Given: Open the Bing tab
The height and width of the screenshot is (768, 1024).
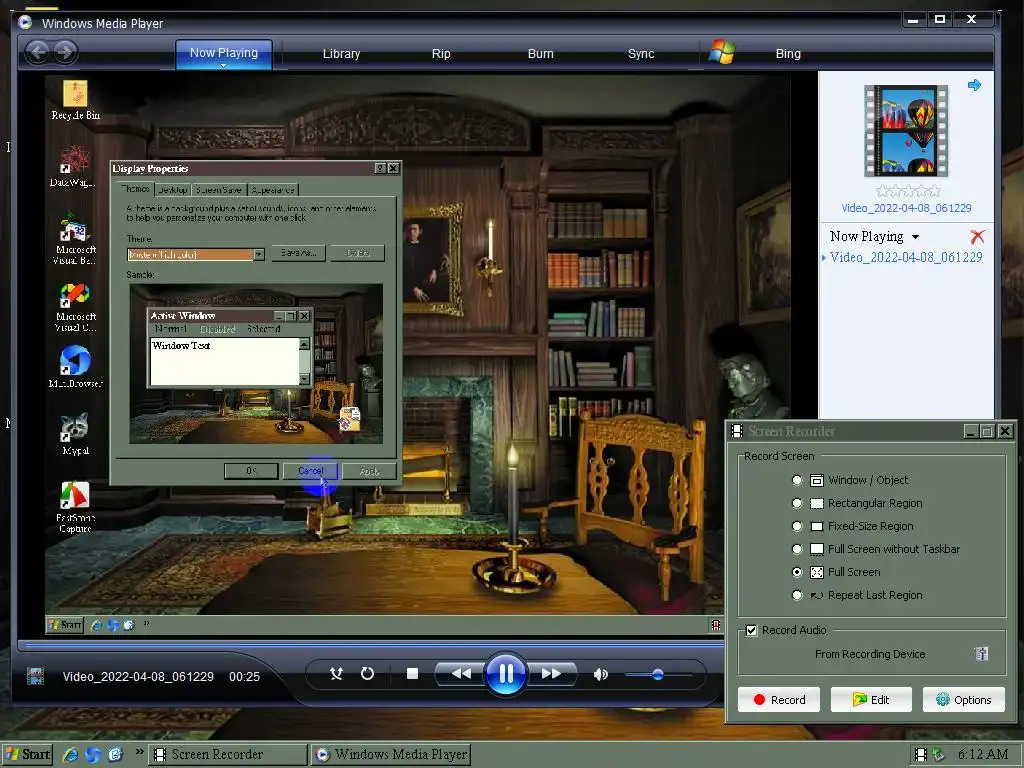Looking at the screenshot, I should point(788,54).
